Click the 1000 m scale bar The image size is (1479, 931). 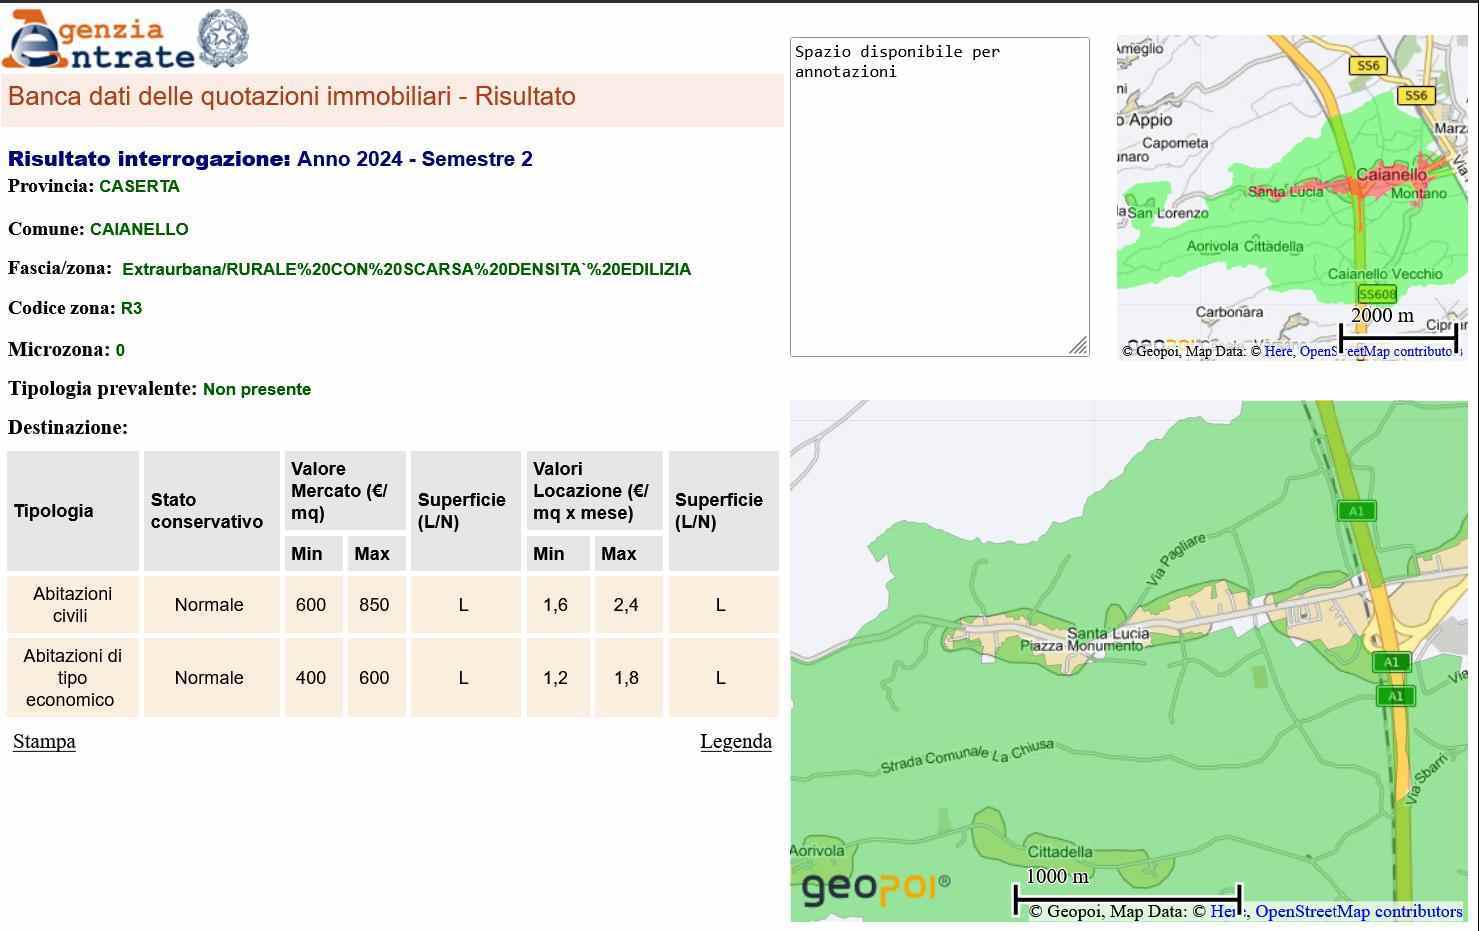click(1127, 897)
